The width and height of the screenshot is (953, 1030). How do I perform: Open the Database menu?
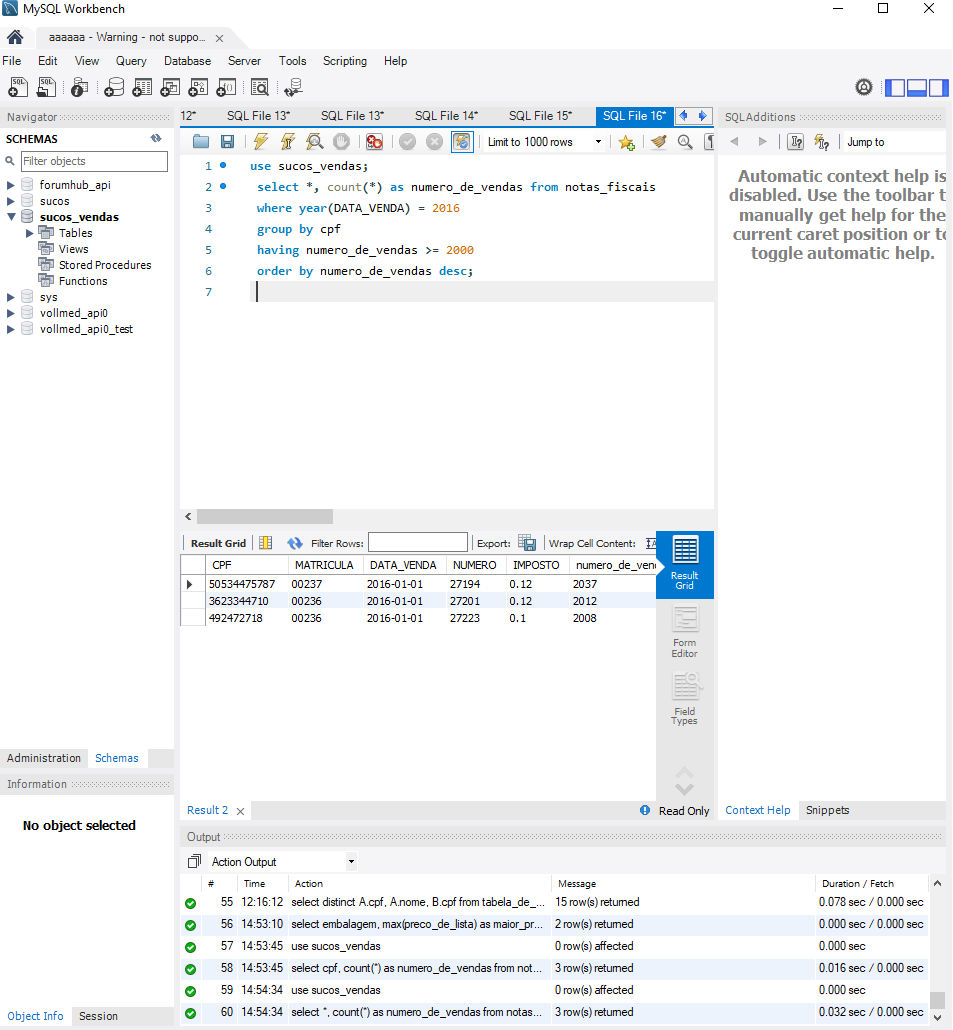pyautogui.click(x=187, y=61)
